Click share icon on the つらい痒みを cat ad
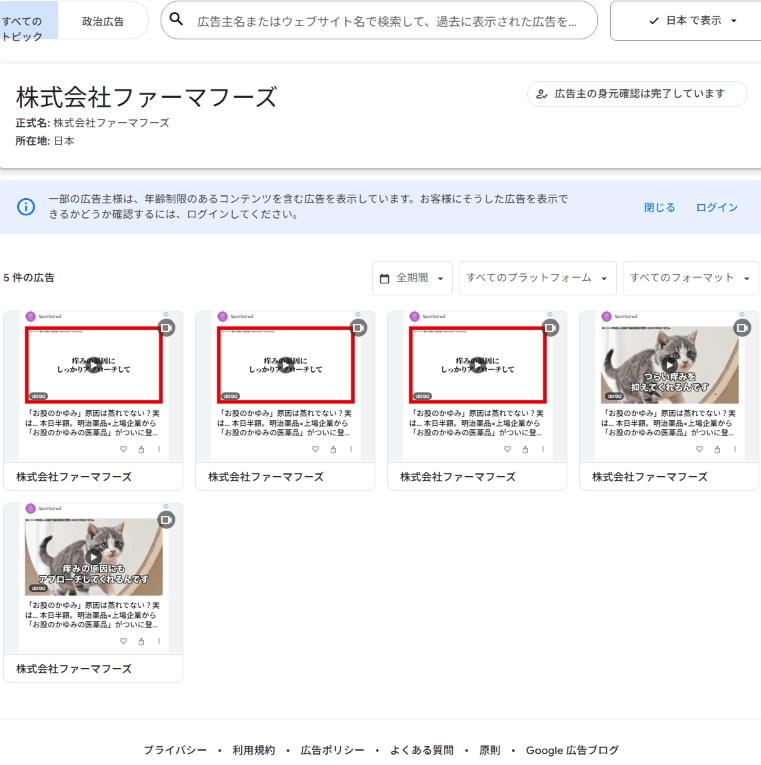Image resolution: width=761 pixels, height=765 pixels. click(717, 449)
